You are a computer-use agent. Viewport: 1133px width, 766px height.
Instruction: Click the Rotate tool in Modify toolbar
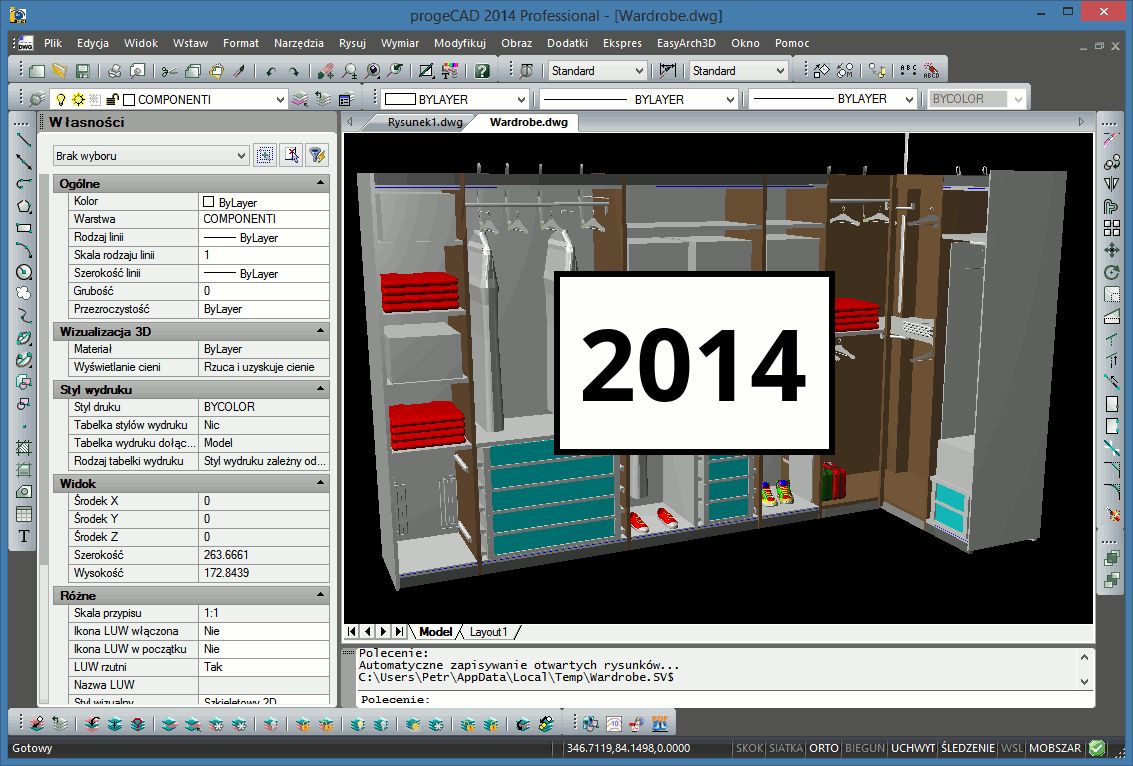point(1111,272)
